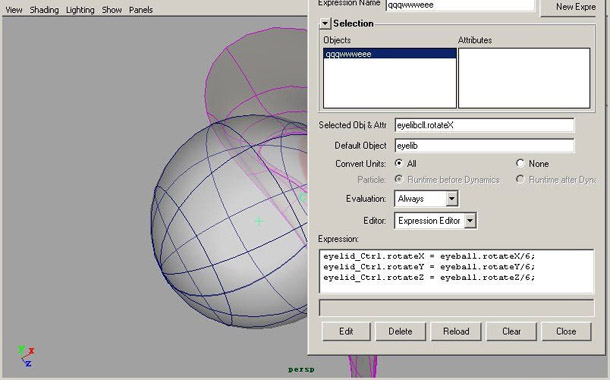Open the Evaluation dropdown set to Always

tap(426, 199)
